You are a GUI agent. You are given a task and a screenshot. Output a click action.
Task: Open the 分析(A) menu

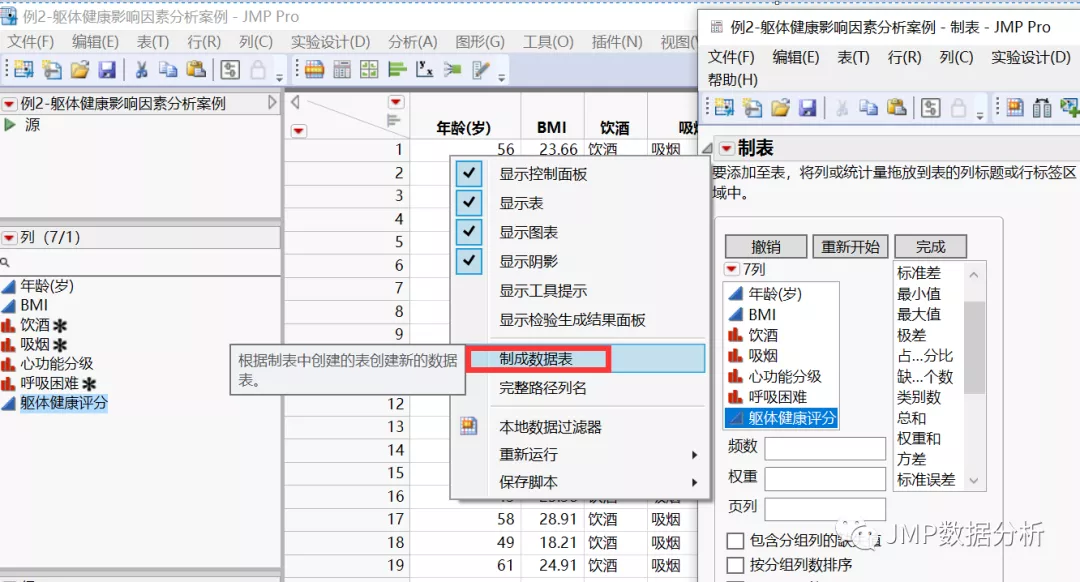(413, 41)
